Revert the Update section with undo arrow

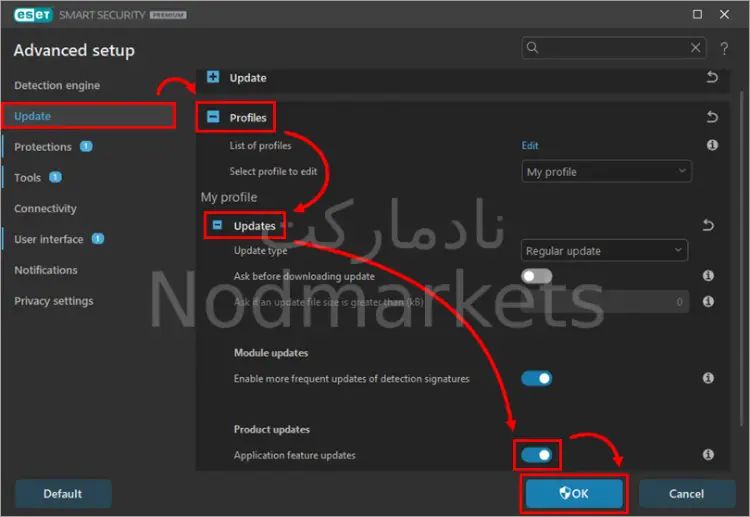click(712, 77)
